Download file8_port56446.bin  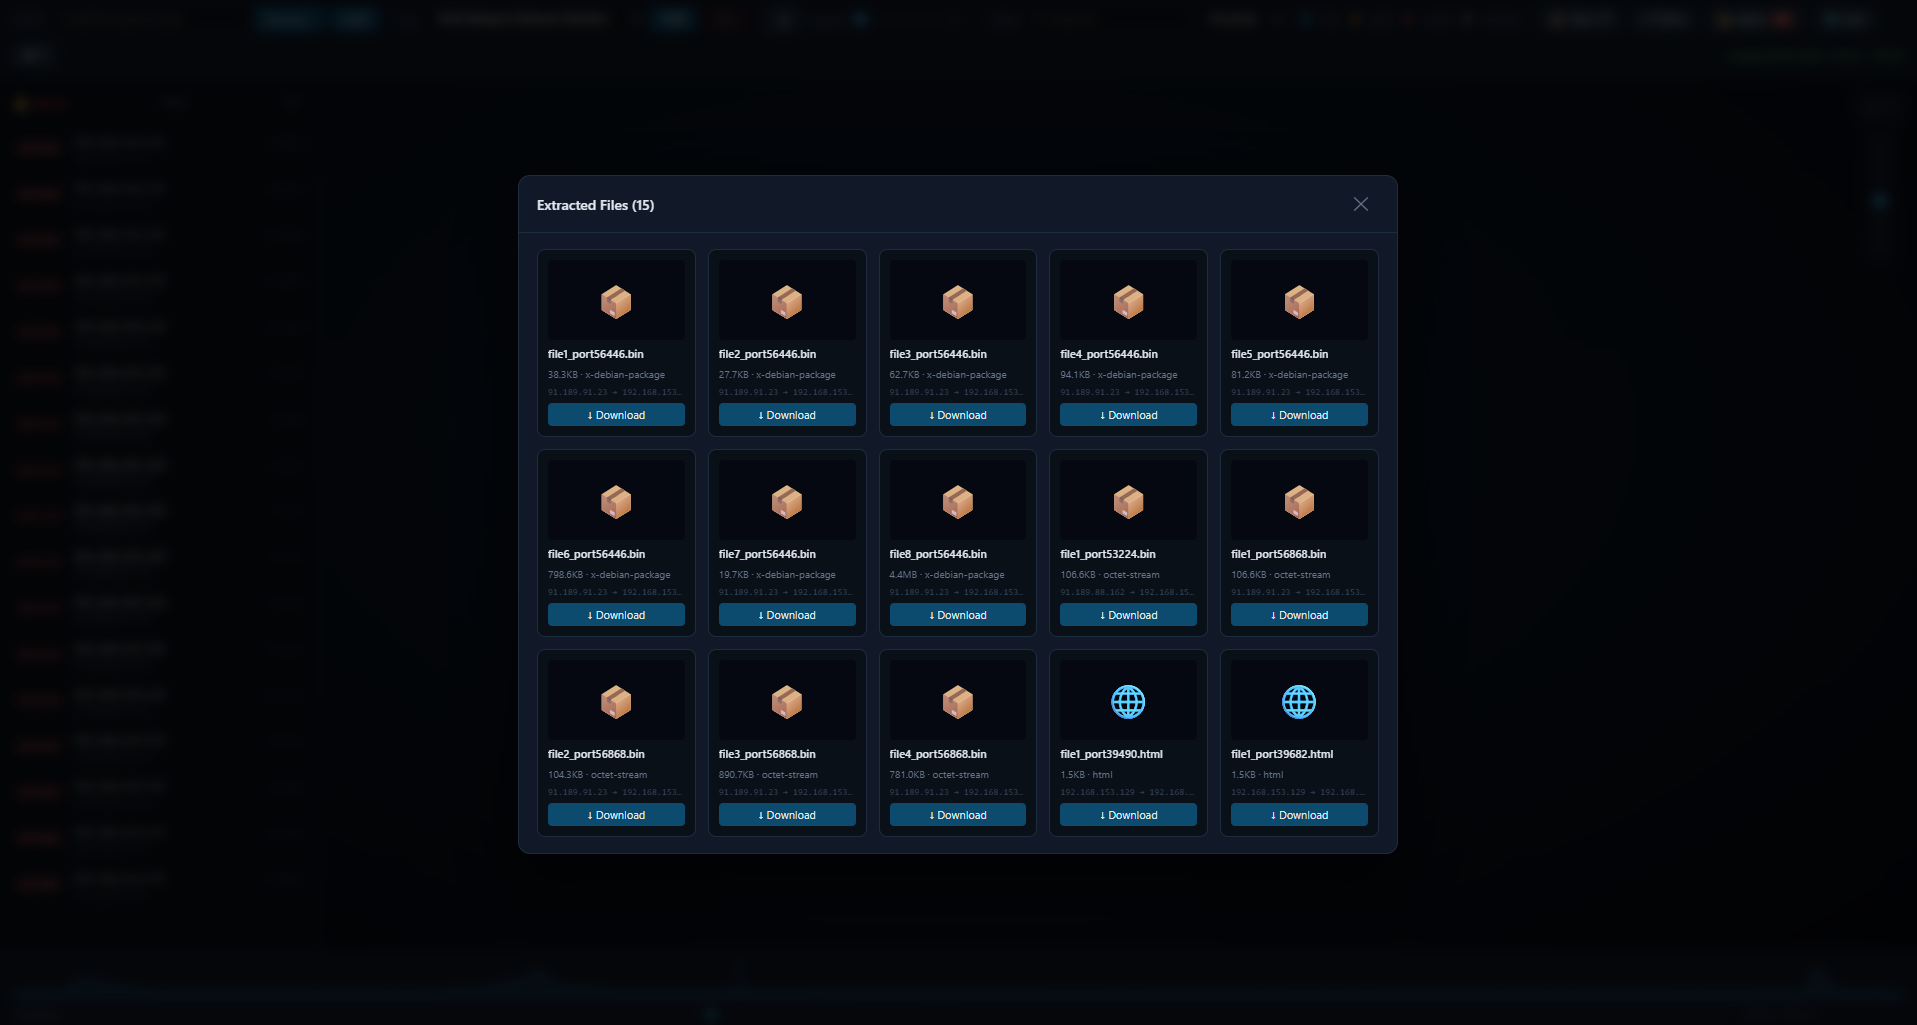click(x=958, y=615)
